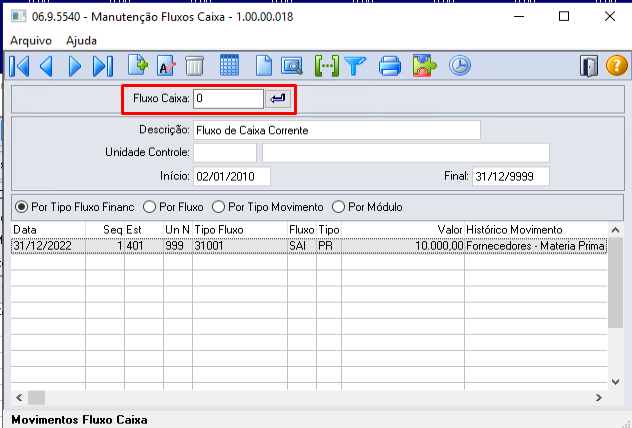The width and height of the screenshot is (632, 428).
Task: Click the edit record pencil icon
Action: (166, 66)
